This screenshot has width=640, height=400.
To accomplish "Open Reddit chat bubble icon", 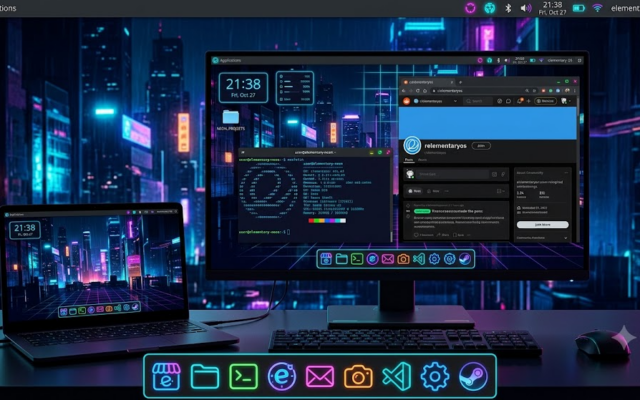I will pyautogui.click(x=508, y=101).
